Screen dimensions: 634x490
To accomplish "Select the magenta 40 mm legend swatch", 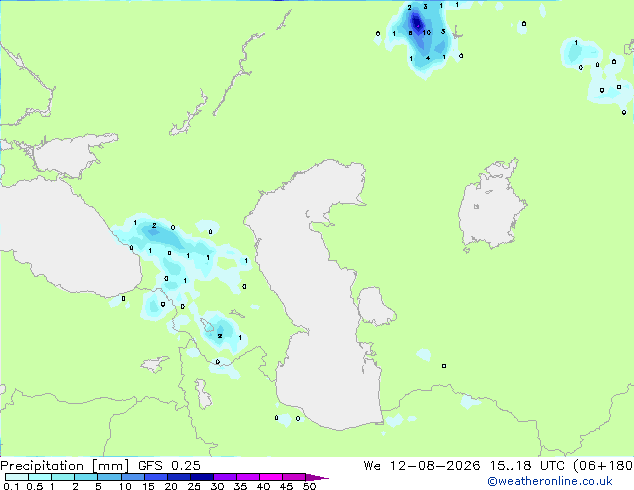I will click(271, 477).
